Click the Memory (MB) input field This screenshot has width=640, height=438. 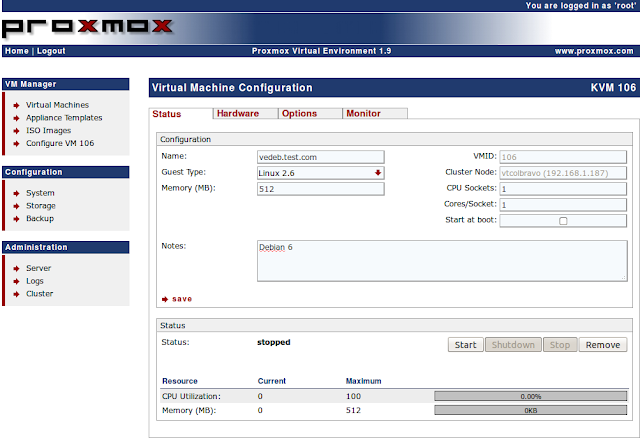tap(321, 189)
